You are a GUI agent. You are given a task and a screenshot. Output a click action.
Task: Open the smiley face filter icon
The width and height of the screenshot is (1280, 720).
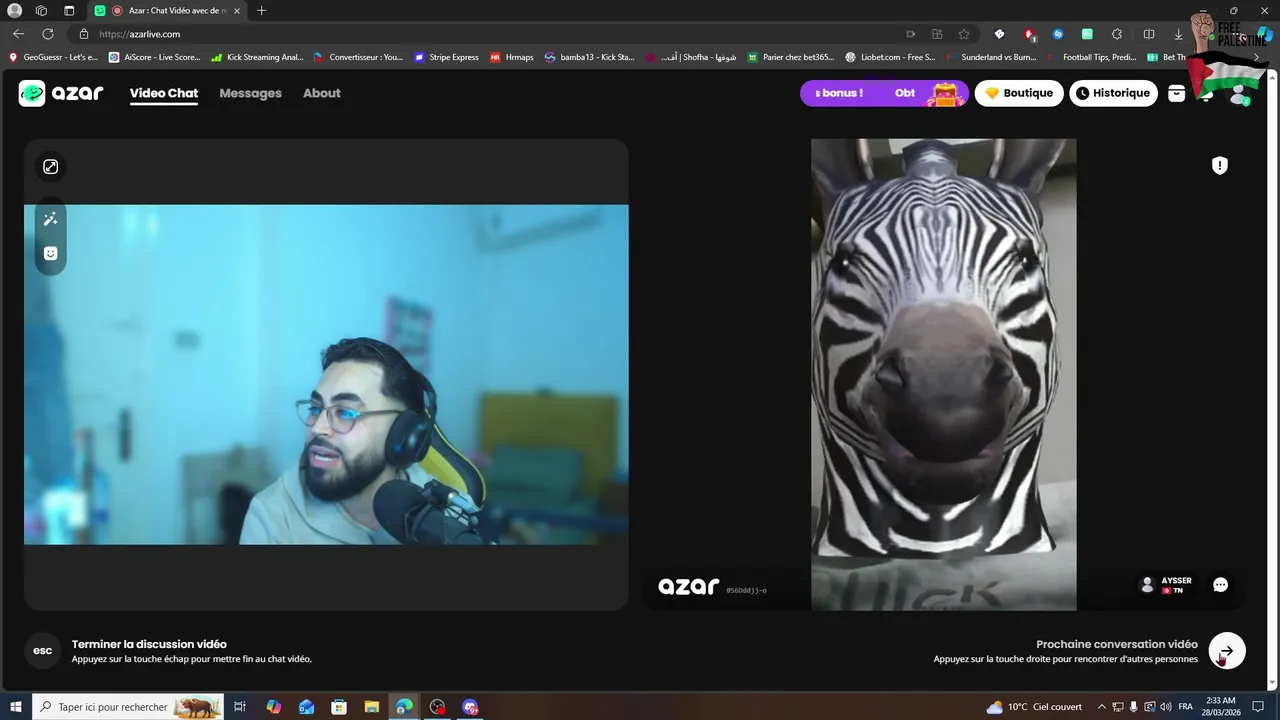click(x=50, y=253)
